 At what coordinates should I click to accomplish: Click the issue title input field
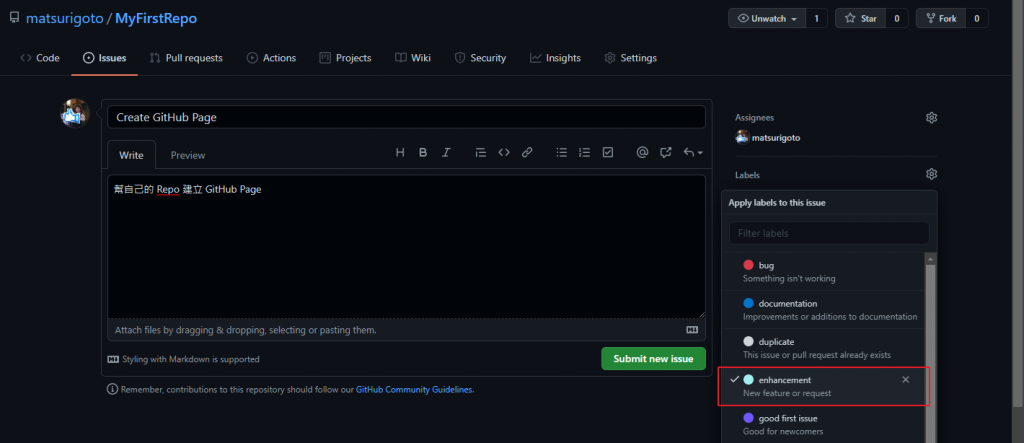point(406,117)
